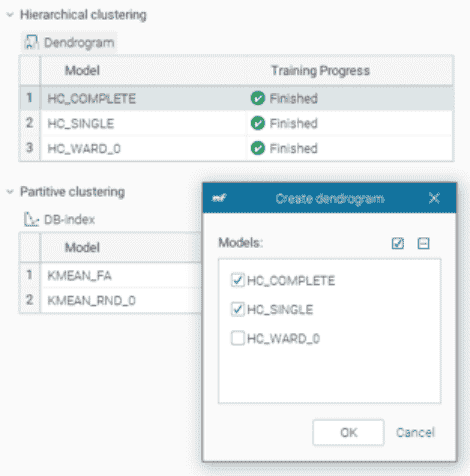The image size is (470, 476).
Task: Select all models check icon
Action: coord(398,243)
